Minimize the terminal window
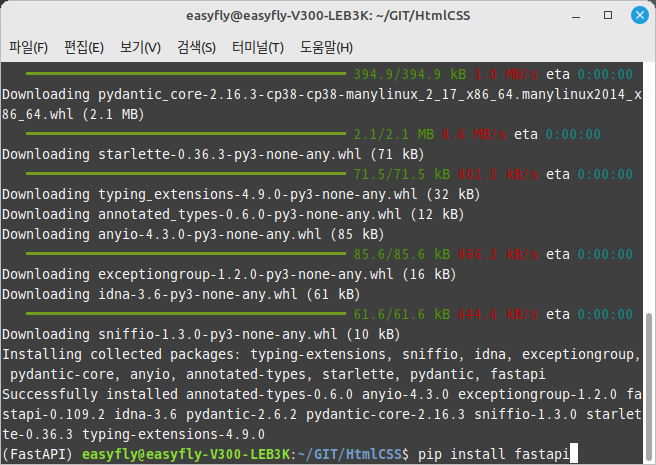Screen dimensions: 656x465 576,16
